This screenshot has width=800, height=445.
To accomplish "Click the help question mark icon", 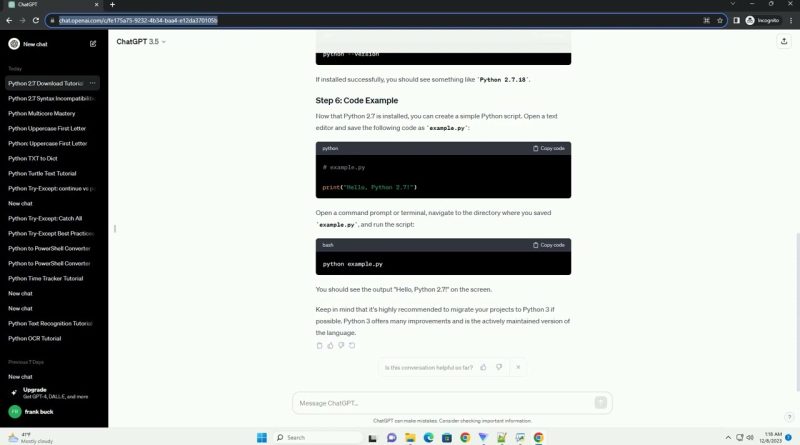I will [789, 417].
